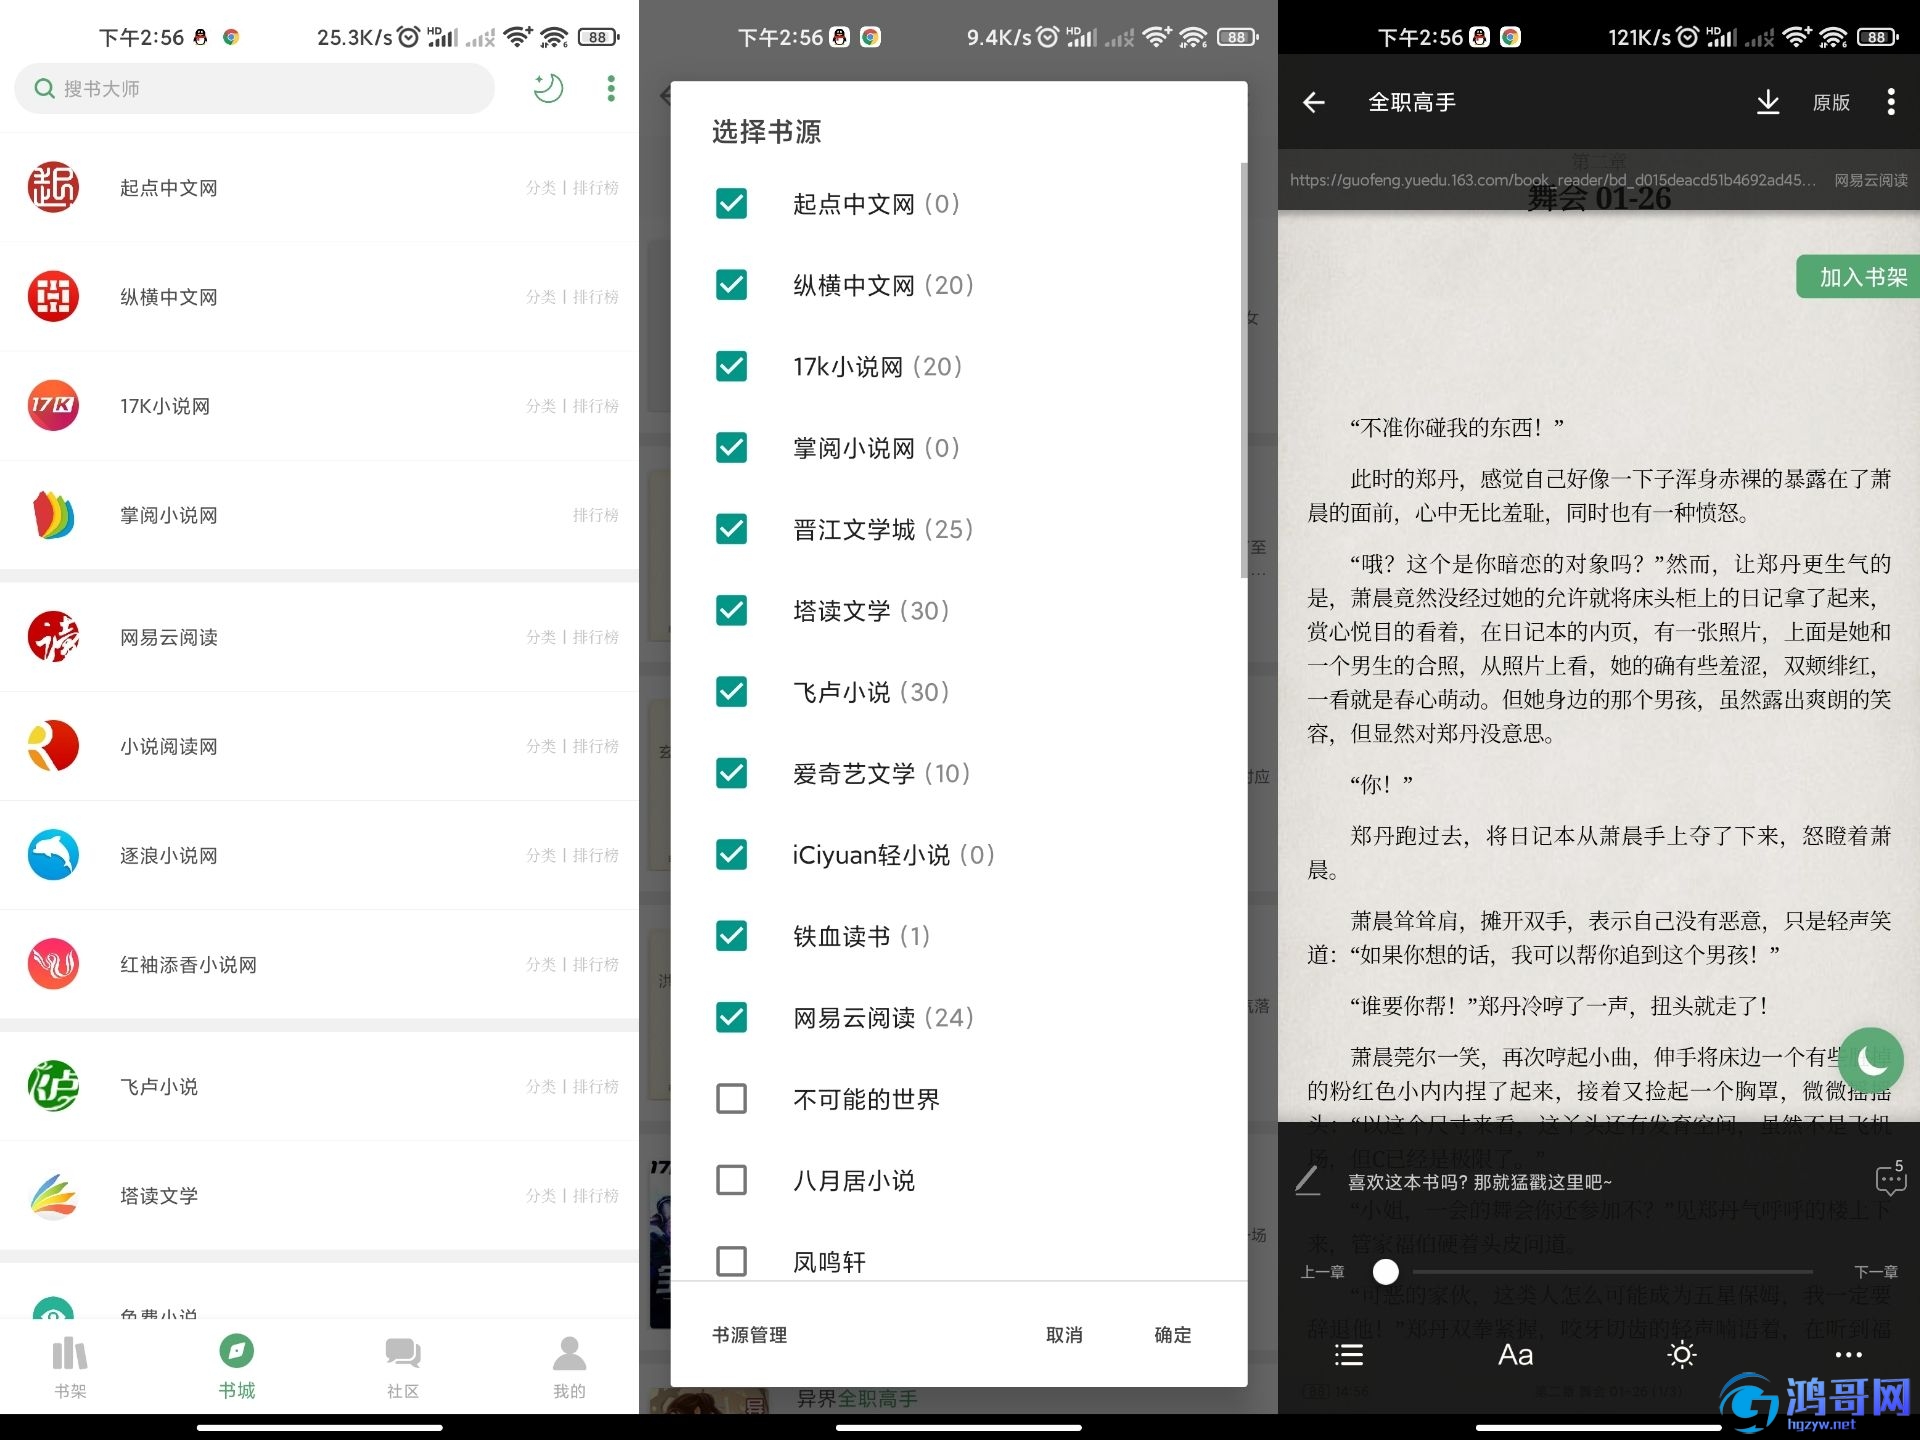1920x1440 pixels.
Task: Switch to the 书架 tab
Action: [70, 1367]
